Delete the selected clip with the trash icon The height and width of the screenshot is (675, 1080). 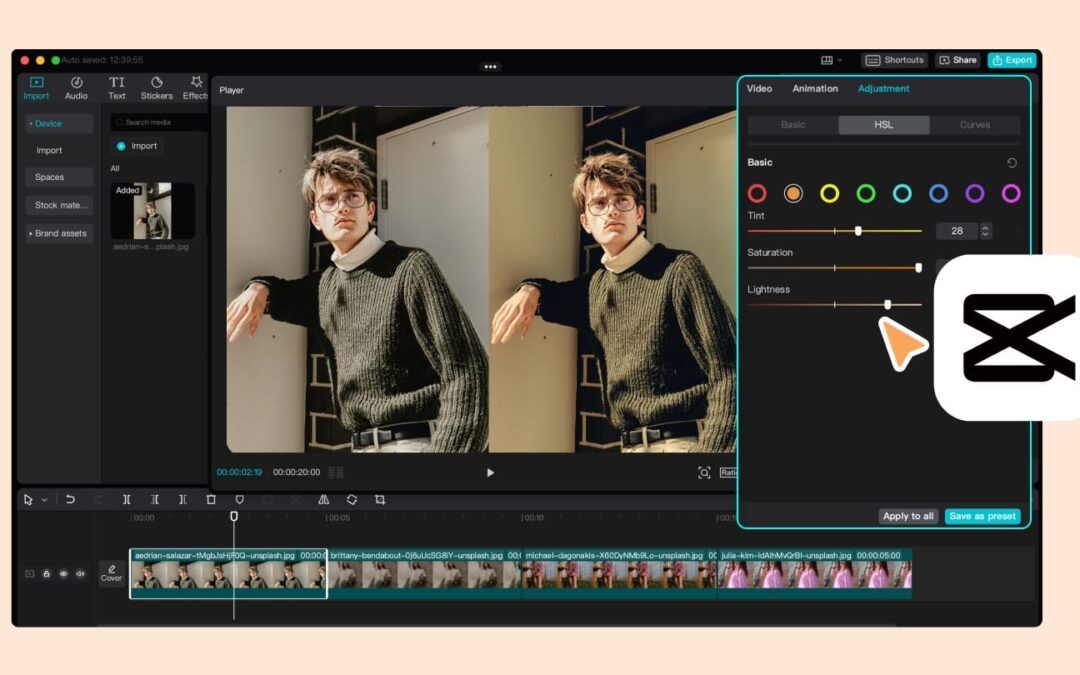pos(211,499)
